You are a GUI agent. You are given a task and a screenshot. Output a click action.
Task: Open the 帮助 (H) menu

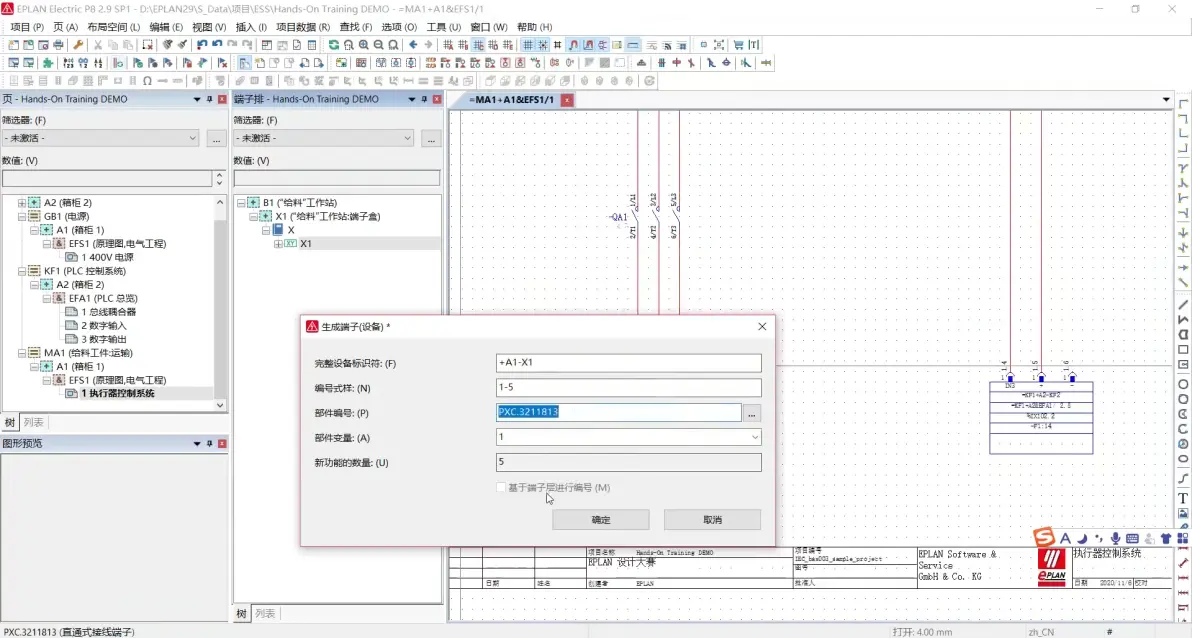tap(534, 27)
